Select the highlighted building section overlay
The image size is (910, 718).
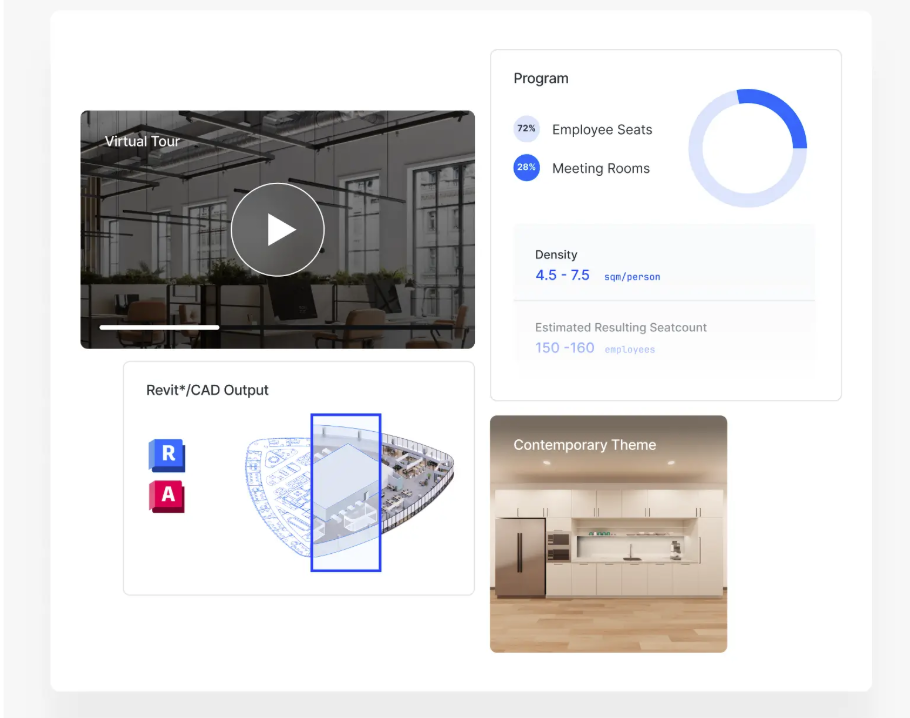click(x=346, y=491)
